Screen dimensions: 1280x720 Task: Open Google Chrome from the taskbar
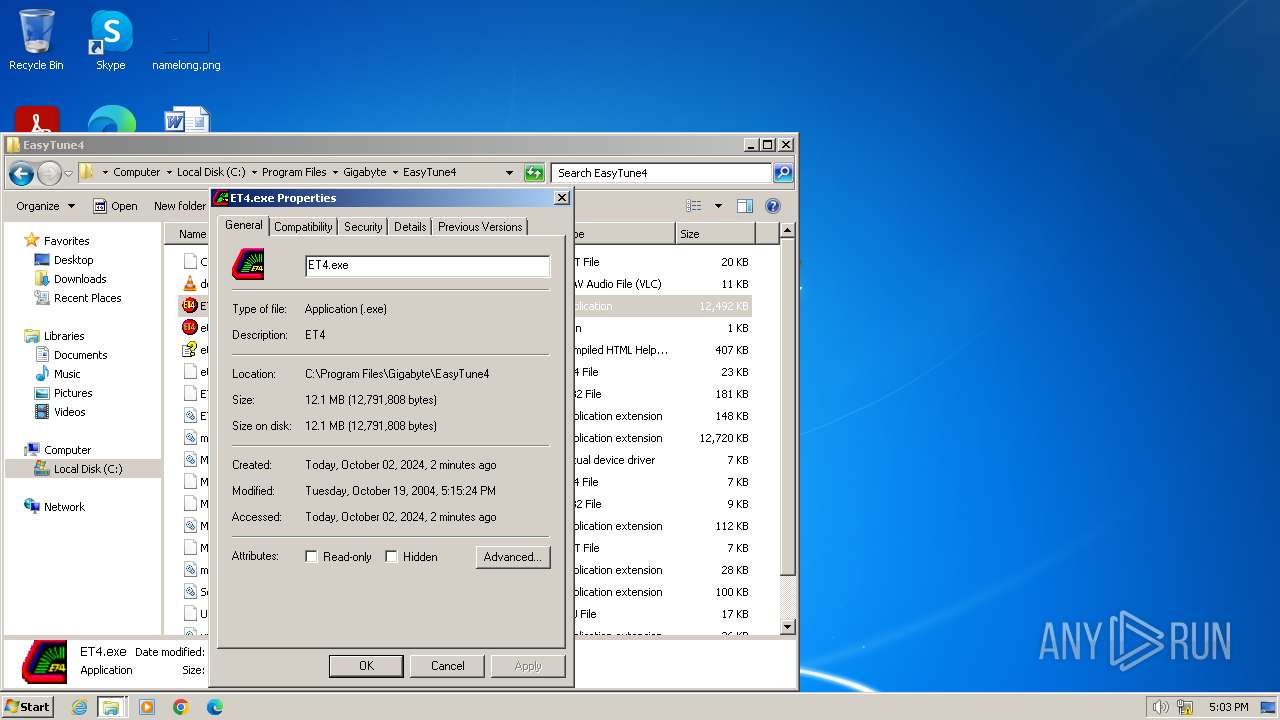181,707
